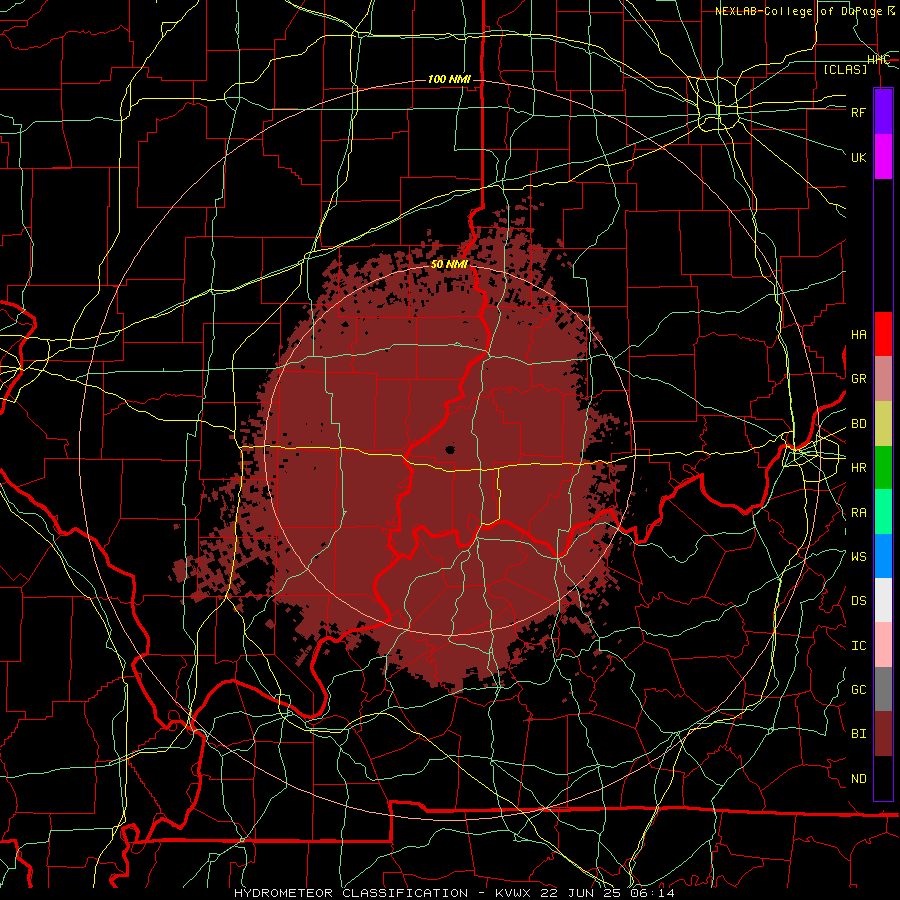Click the UK legend label

coord(859,157)
